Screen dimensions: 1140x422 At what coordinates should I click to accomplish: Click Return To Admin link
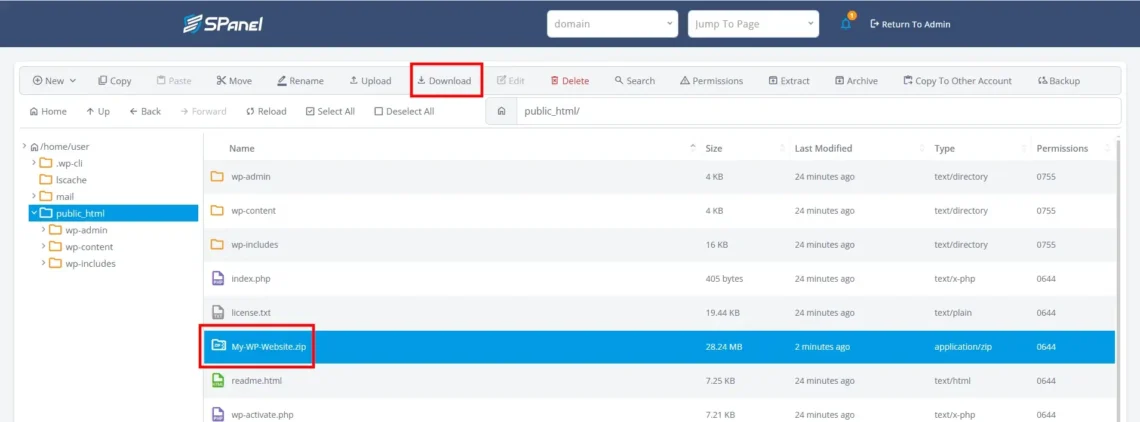(x=910, y=24)
